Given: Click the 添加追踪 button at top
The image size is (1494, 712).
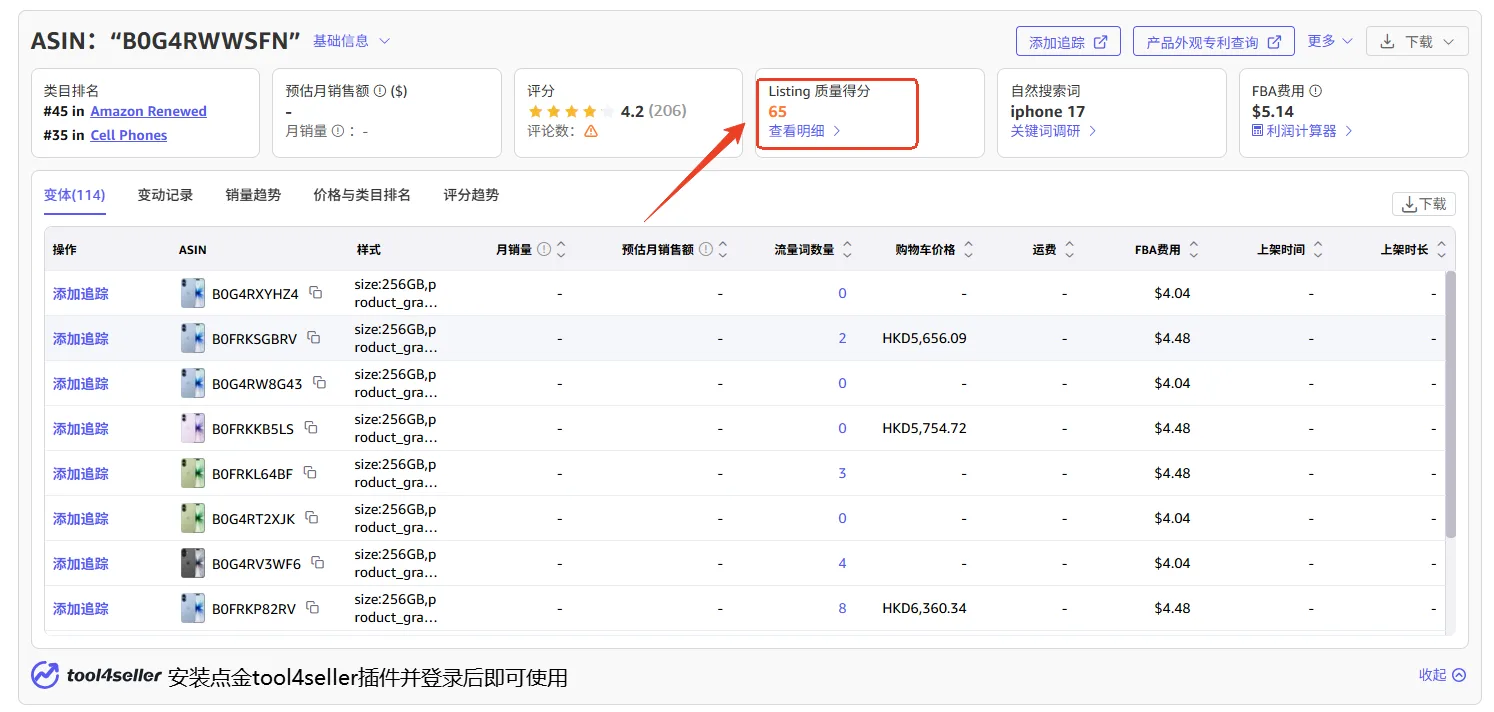Looking at the screenshot, I should click(1068, 41).
